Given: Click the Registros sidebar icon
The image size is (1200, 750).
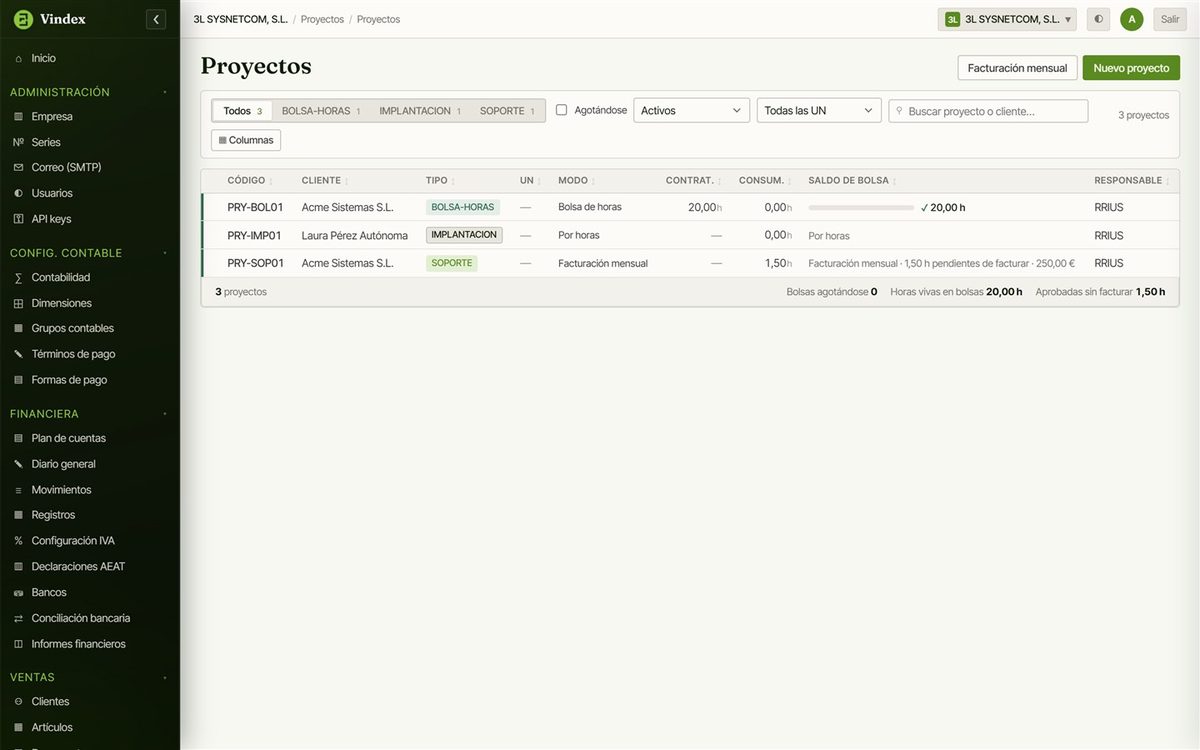Looking at the screenshot, I should (18, 515).
